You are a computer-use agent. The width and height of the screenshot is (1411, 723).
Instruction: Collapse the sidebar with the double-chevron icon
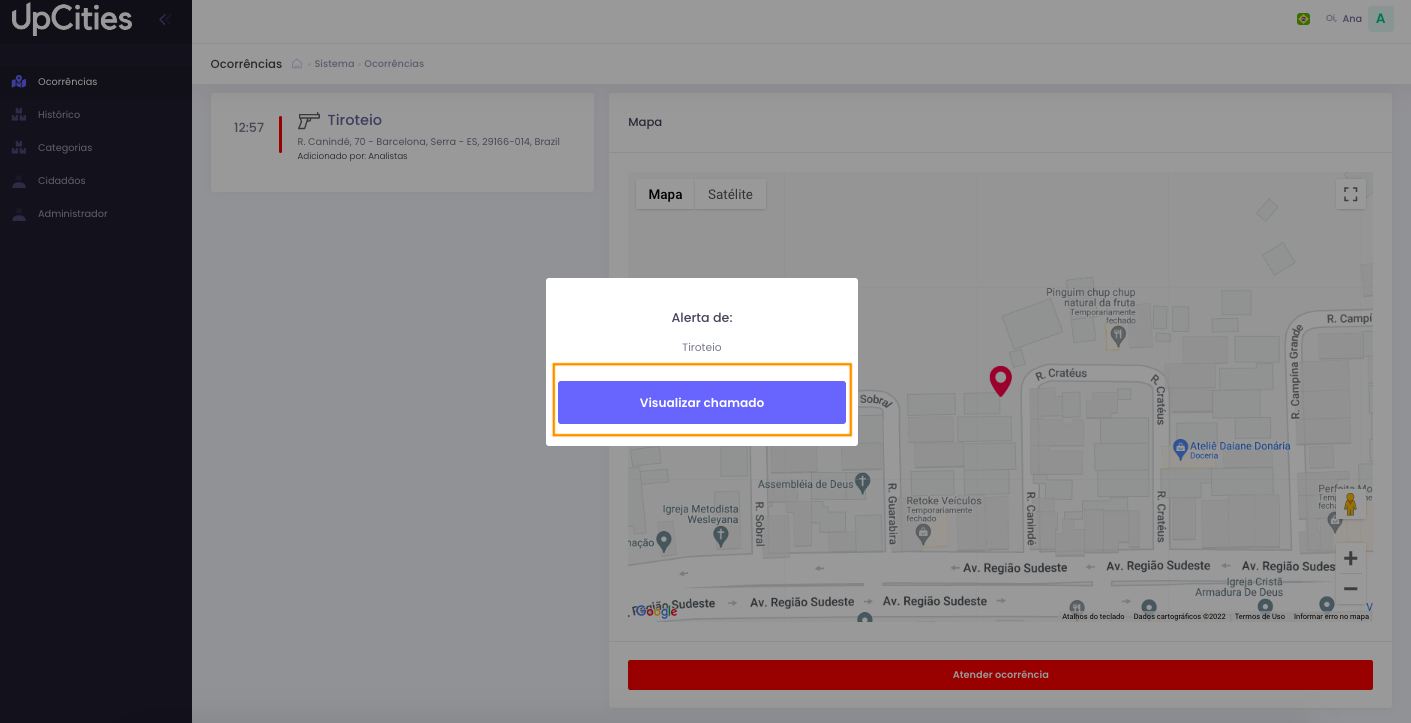[164, 19]
